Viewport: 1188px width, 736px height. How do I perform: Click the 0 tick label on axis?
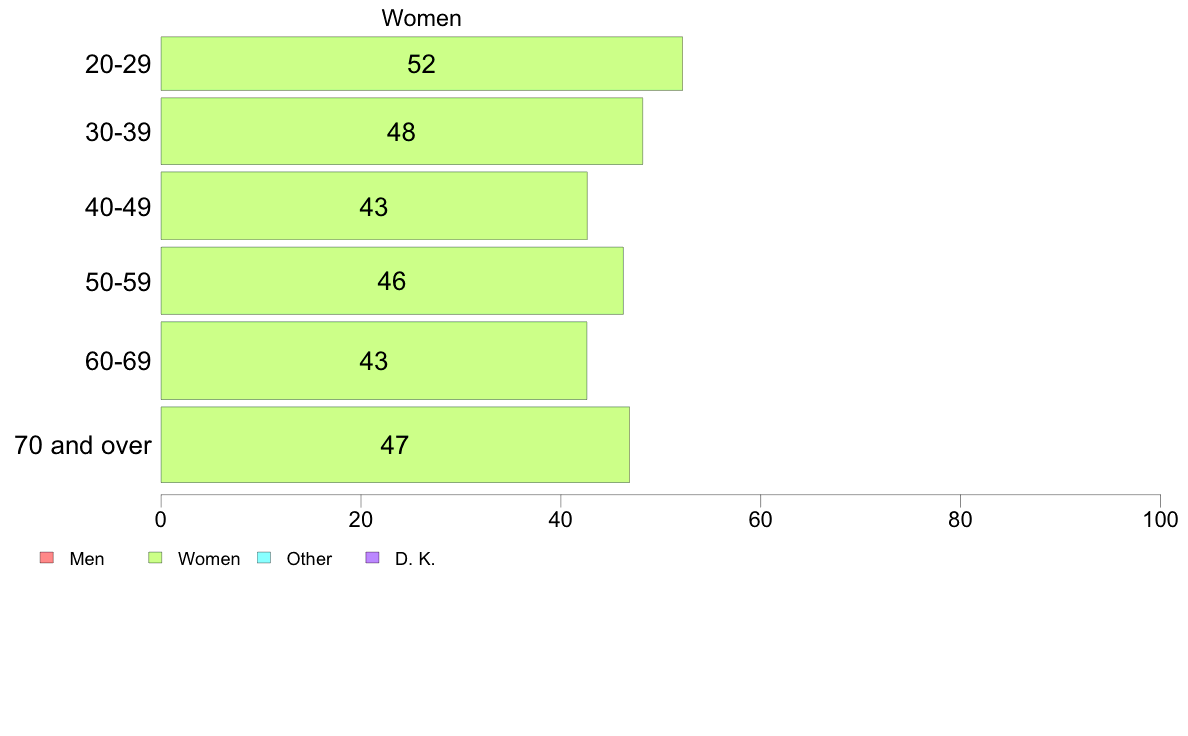pyautogui.click(x=161, y=519)
